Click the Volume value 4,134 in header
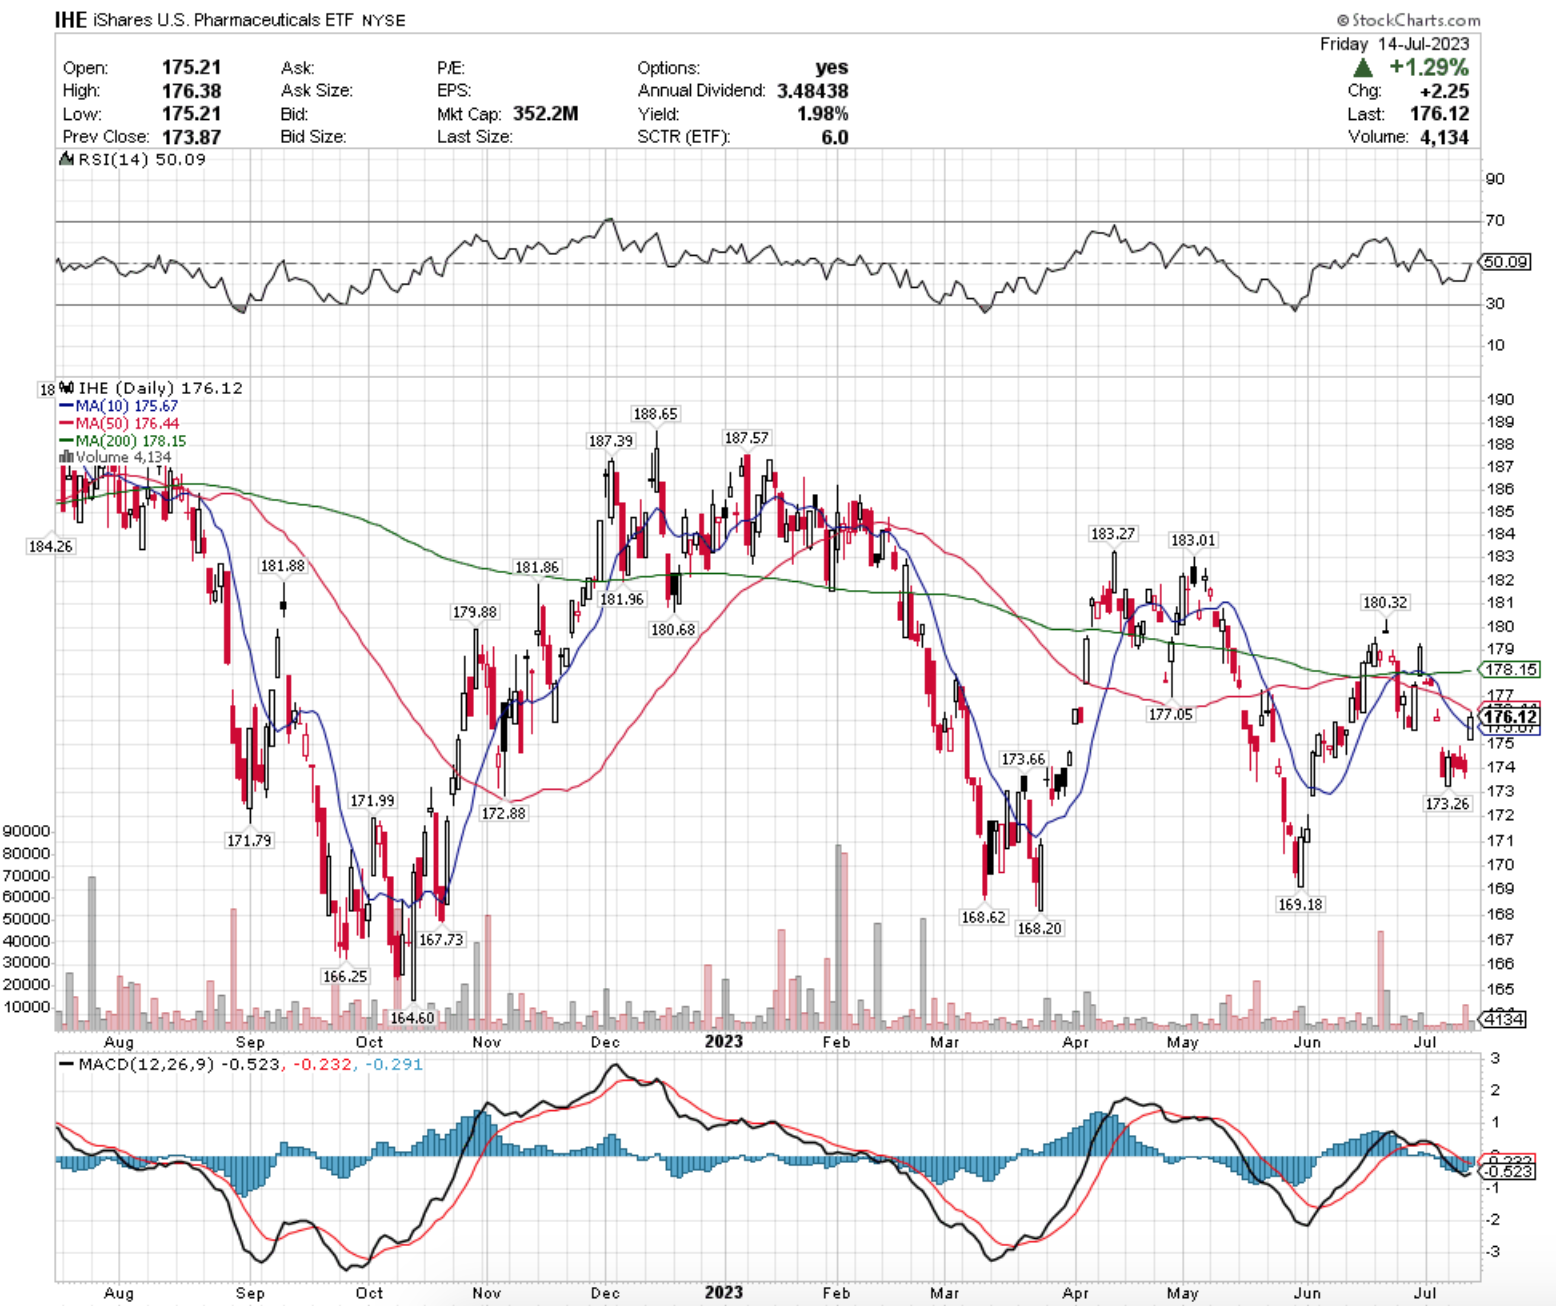This screenshot has height=1306, width=1556. pos(1444,137)
